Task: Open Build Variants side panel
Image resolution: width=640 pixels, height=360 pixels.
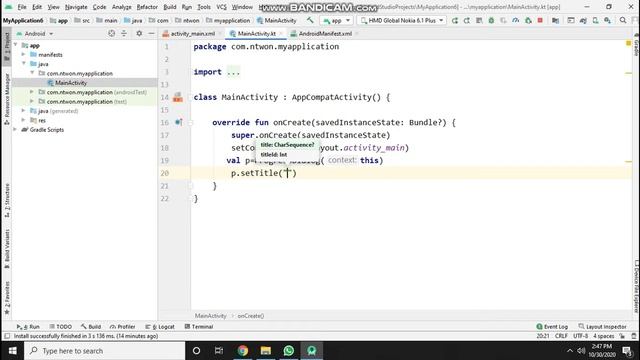Action: (7, 249)
